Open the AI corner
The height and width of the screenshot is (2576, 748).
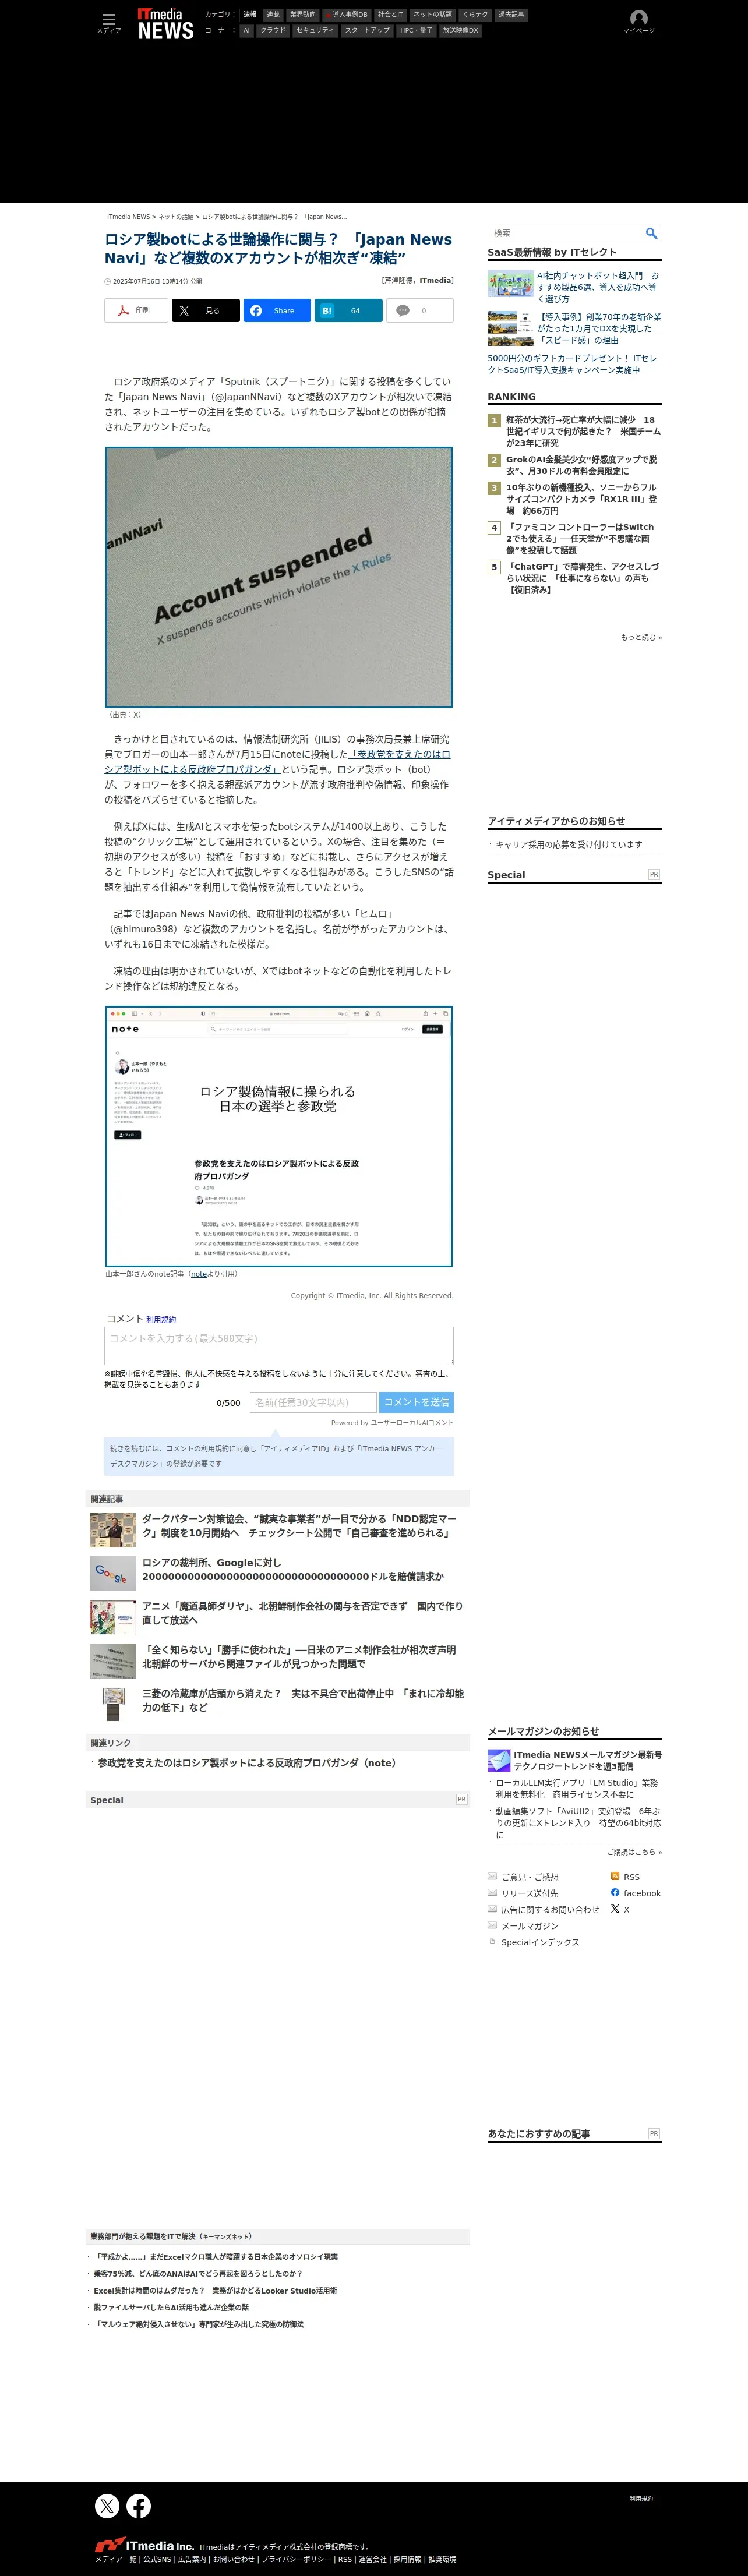(x=246, y=30)
